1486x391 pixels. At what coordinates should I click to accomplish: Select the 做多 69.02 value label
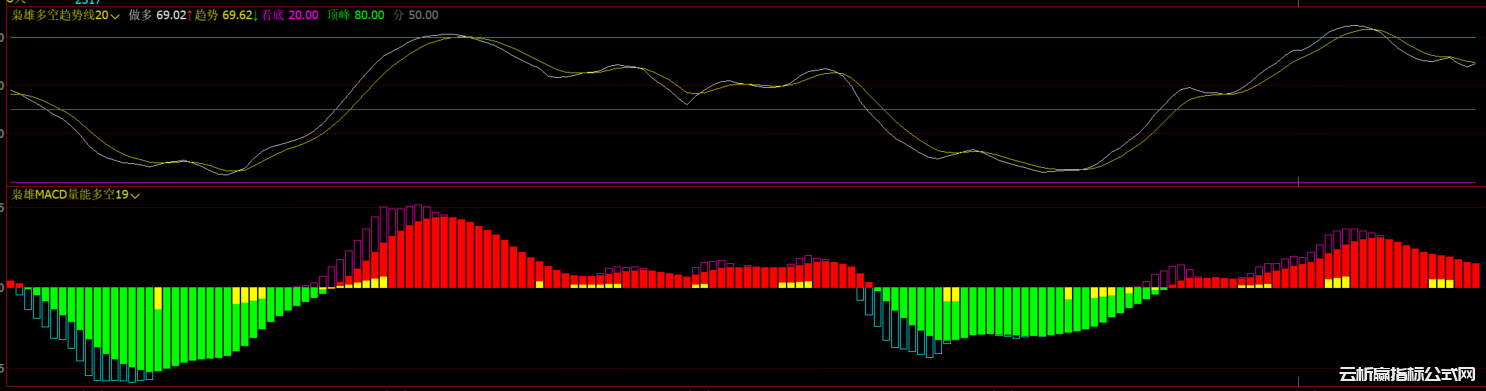click(158, 16)
